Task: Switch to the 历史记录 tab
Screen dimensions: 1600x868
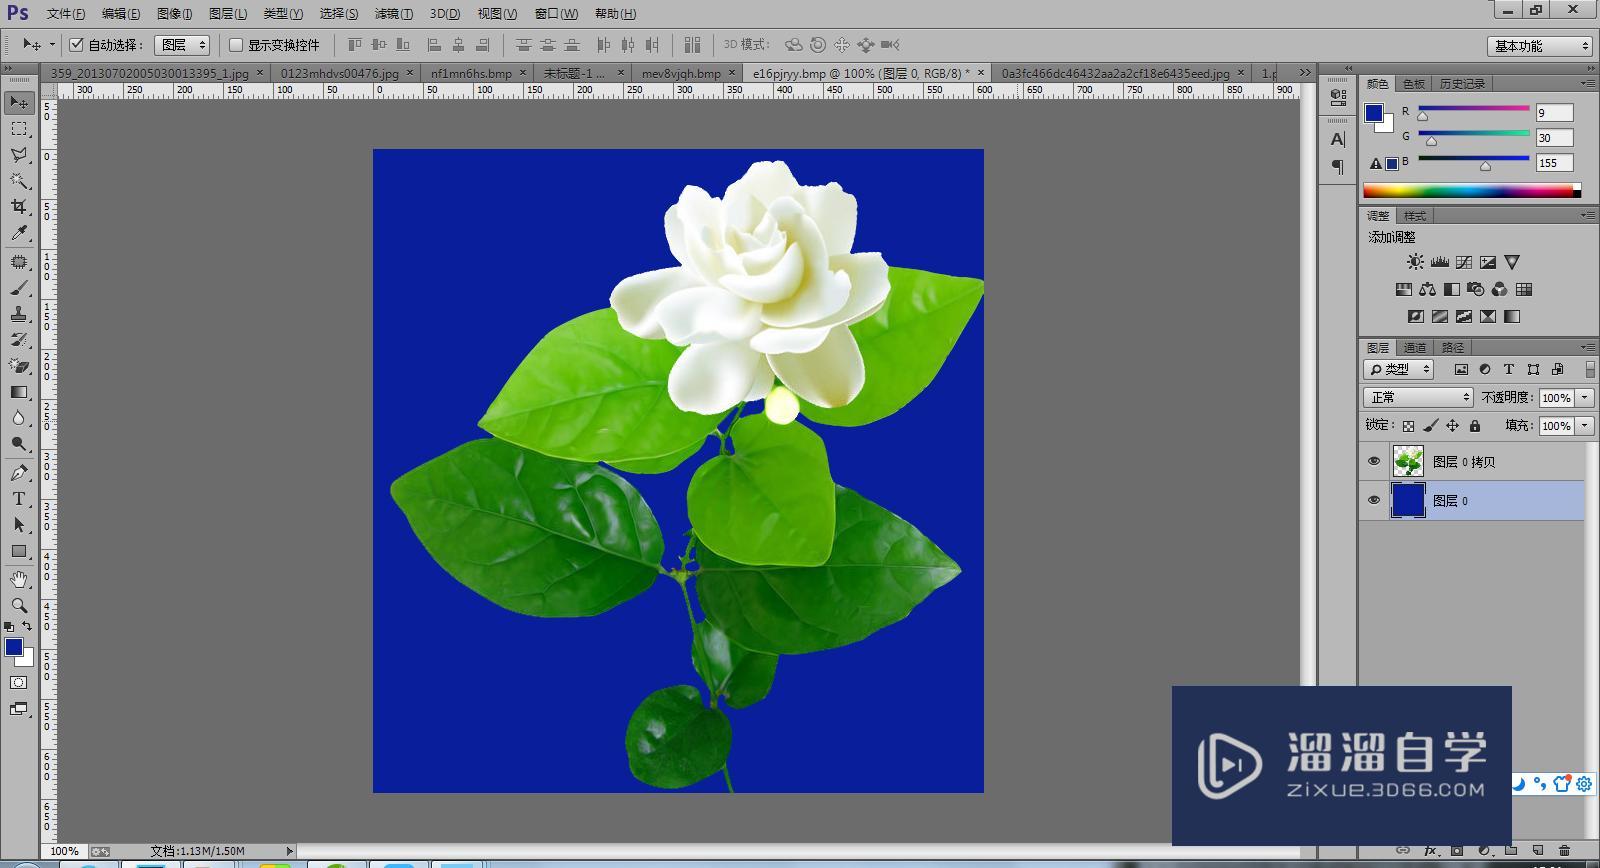Action: pos(1462,84)
